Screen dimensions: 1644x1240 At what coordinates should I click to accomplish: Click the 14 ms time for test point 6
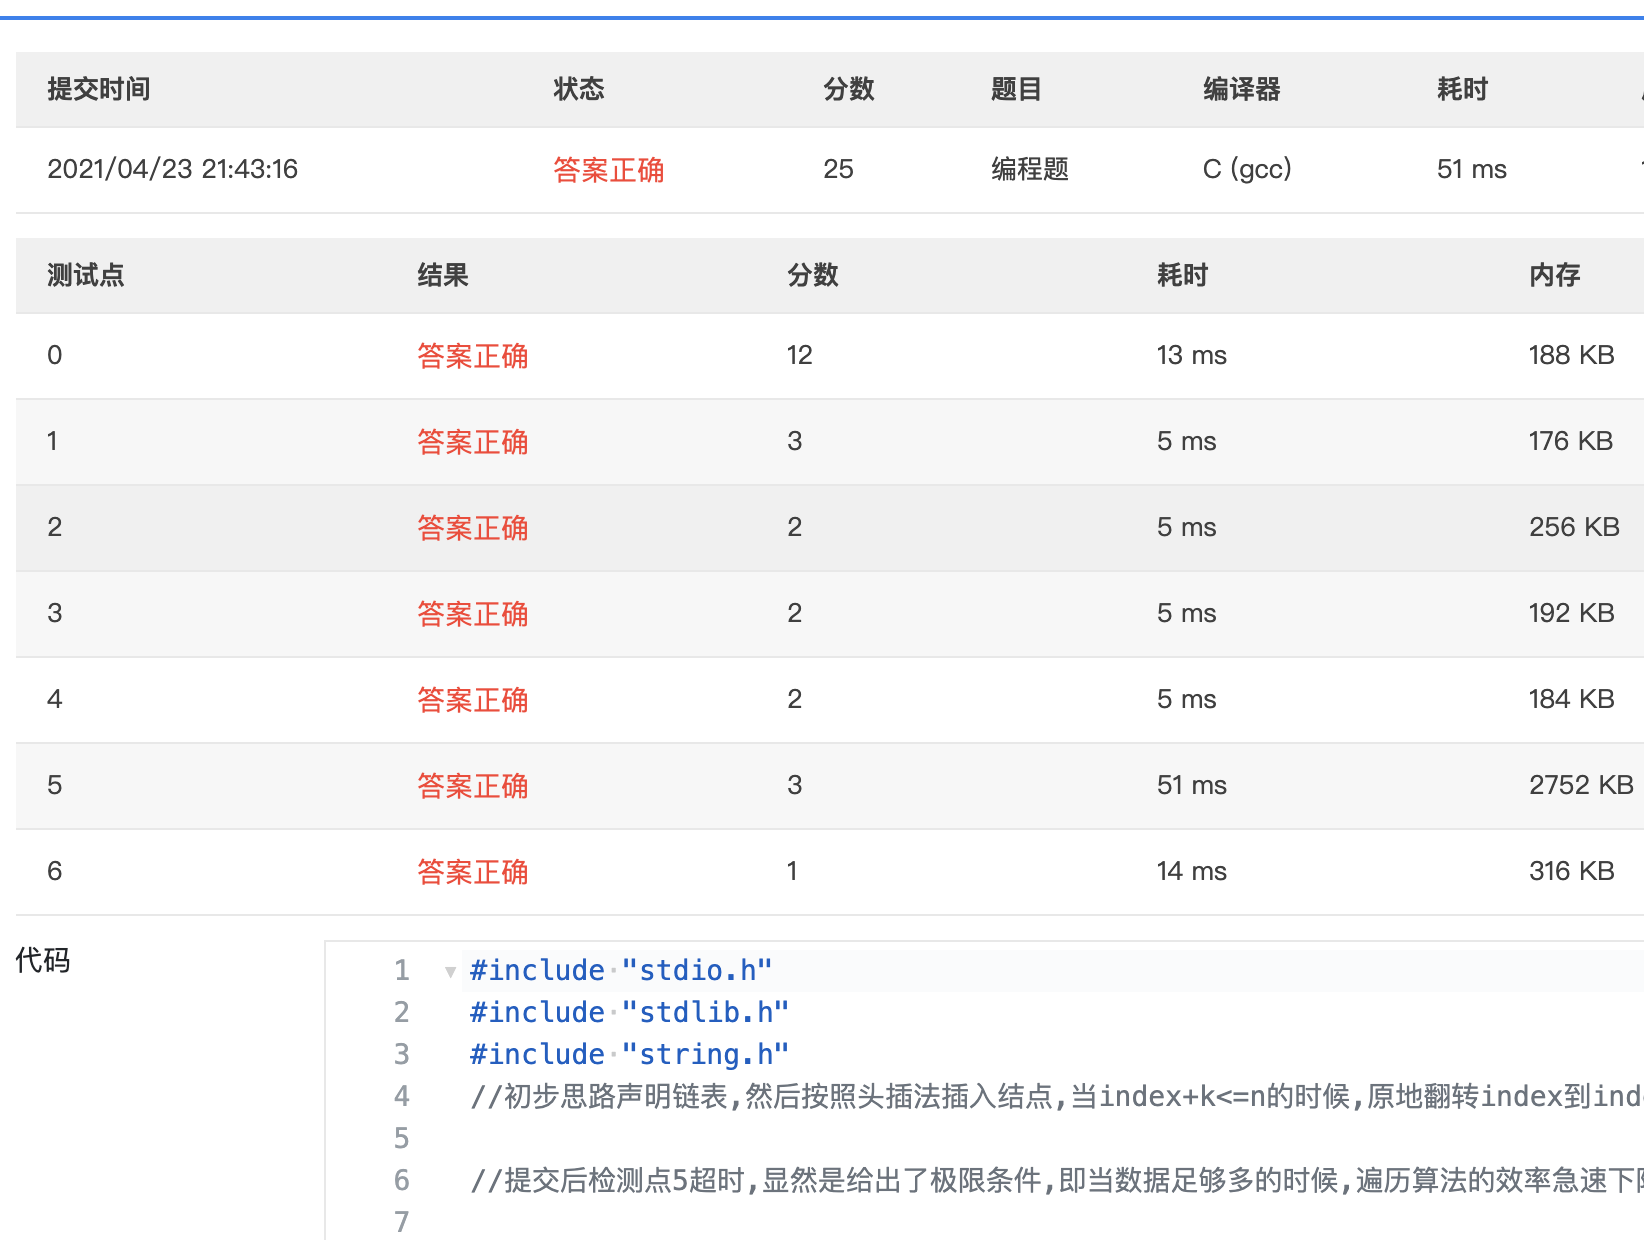click(1191, 871)
